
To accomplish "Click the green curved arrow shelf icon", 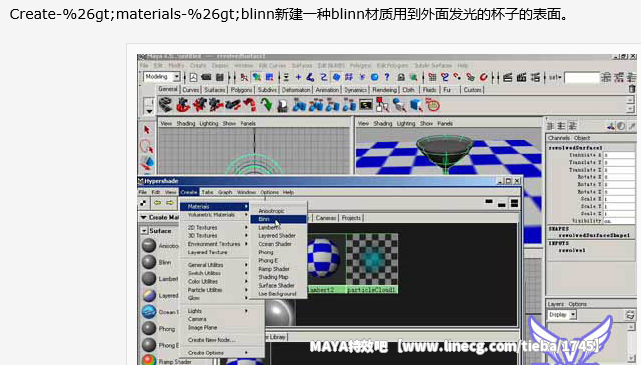I will (x=267, y=105).
